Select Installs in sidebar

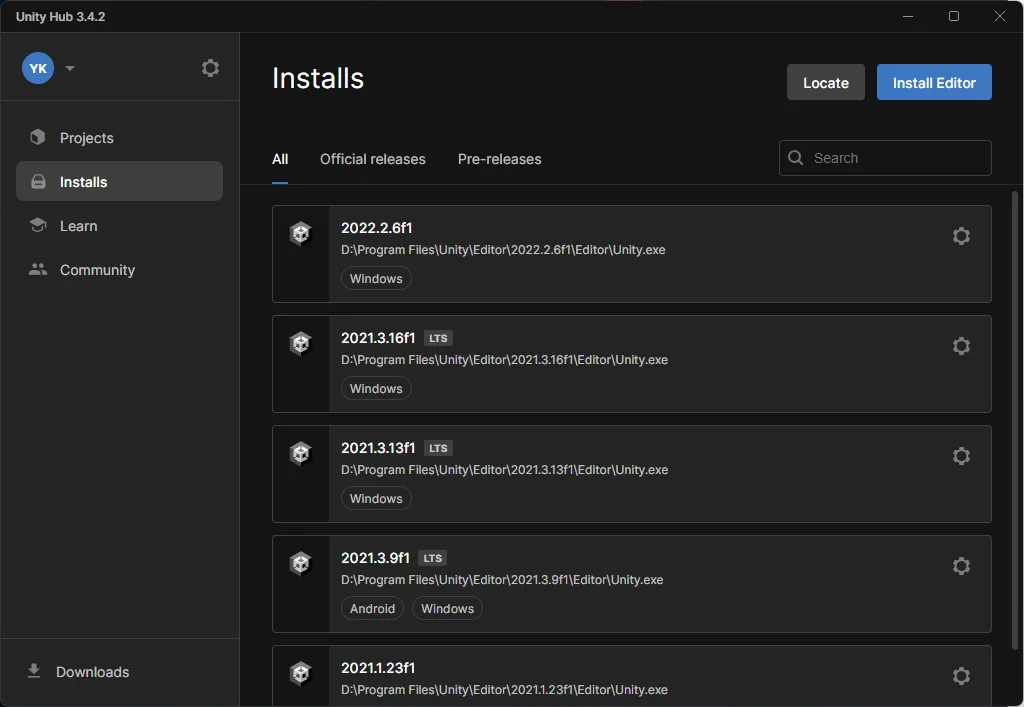[x=120, y=181]
